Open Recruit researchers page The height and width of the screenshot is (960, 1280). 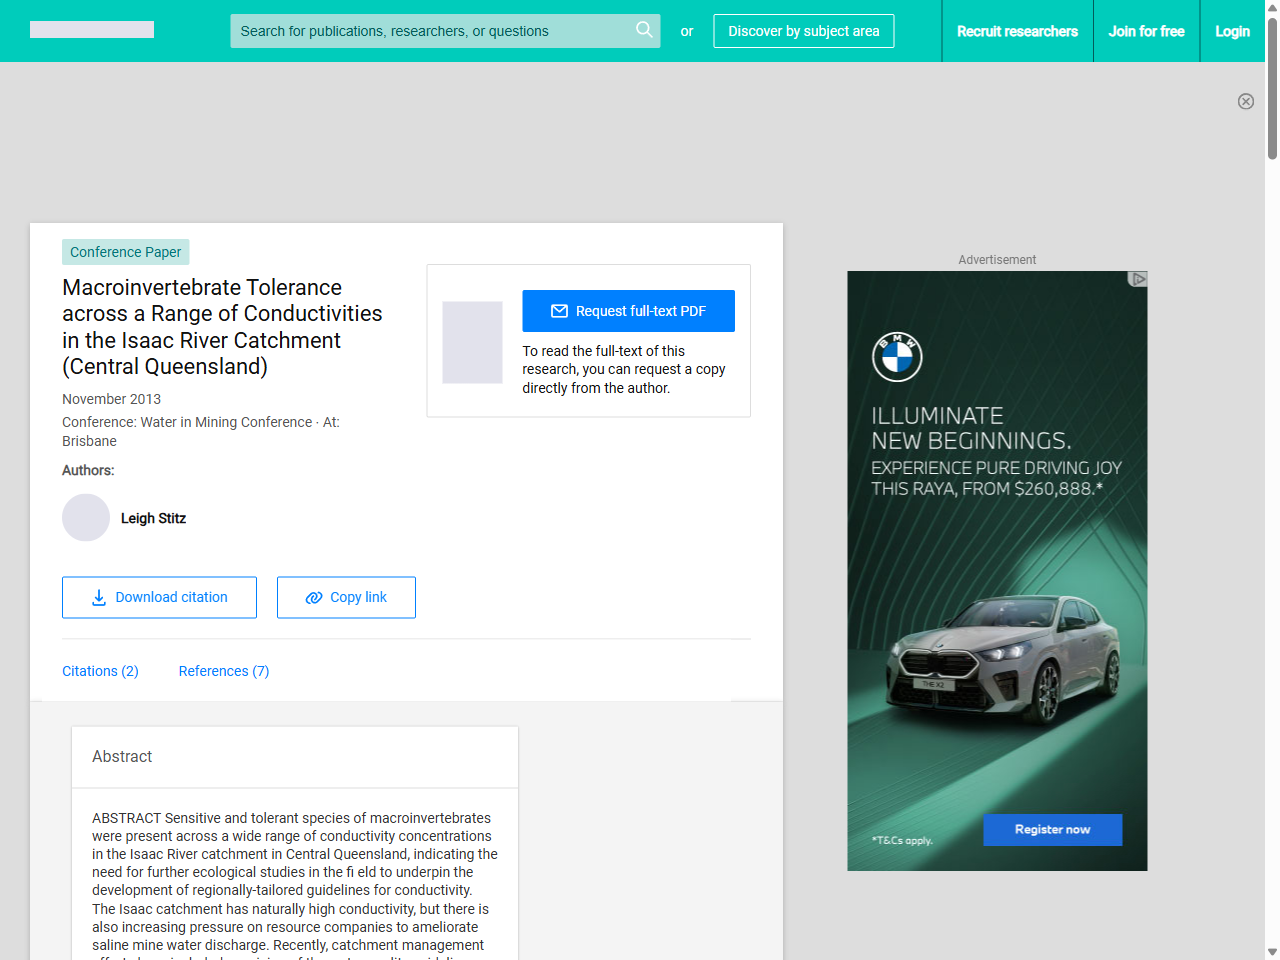[x=1017, y=31]
